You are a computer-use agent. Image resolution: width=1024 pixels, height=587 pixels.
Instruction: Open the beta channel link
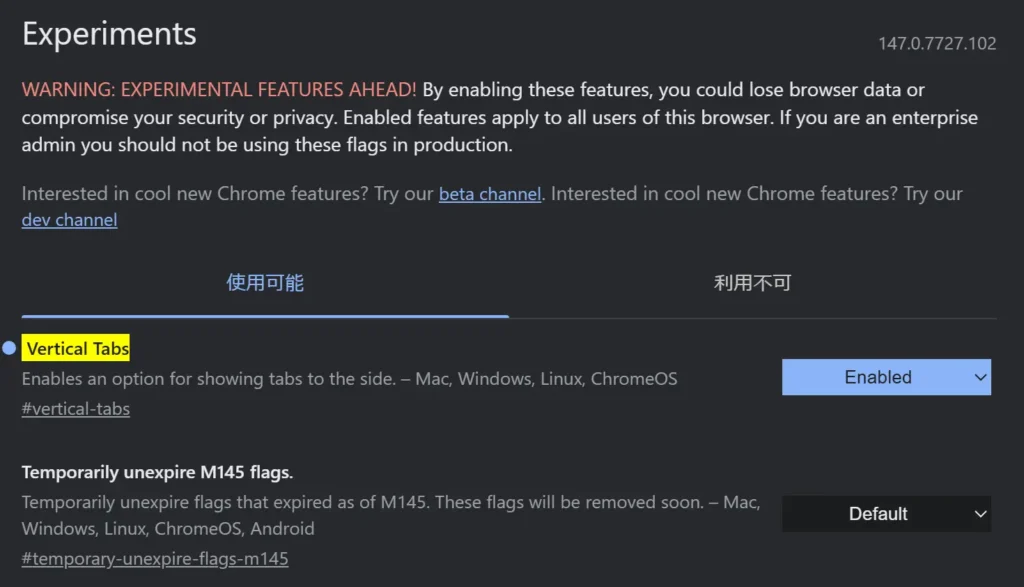tap(490, 194)
